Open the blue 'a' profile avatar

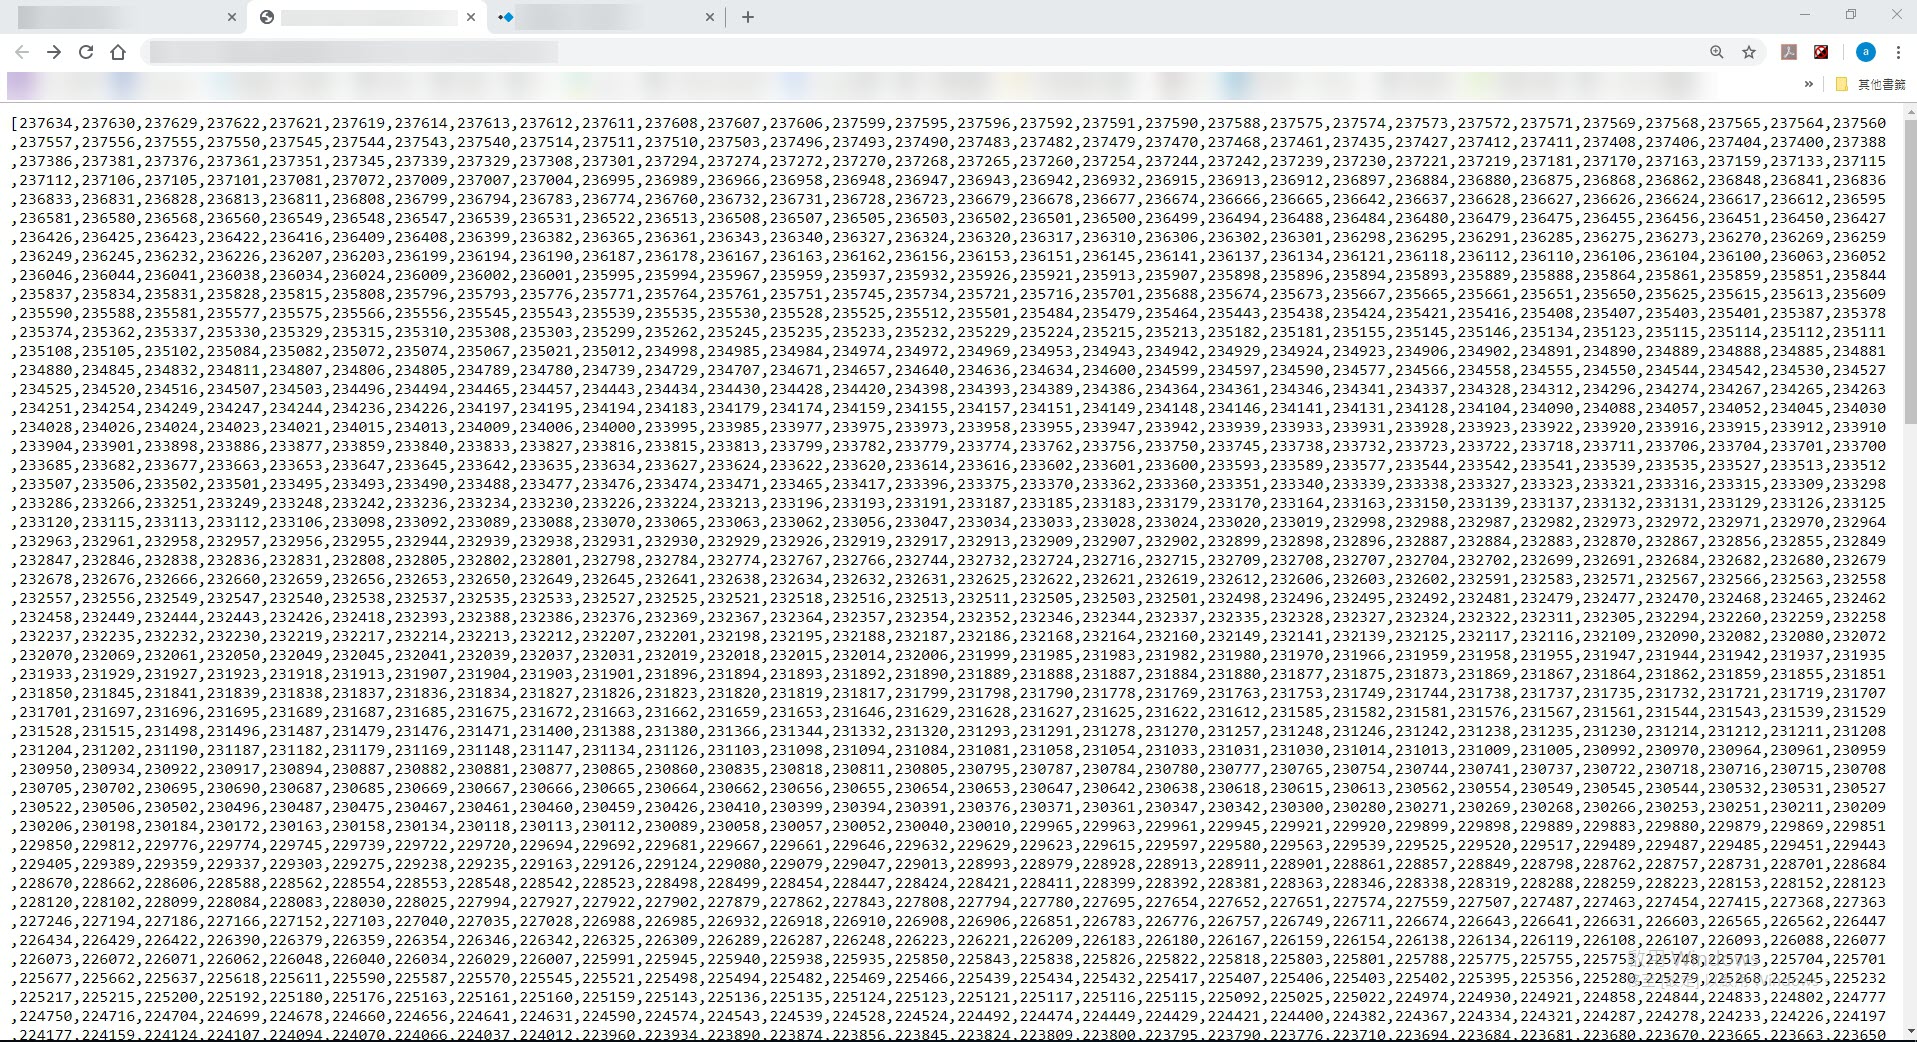[x=1866, y=52]
